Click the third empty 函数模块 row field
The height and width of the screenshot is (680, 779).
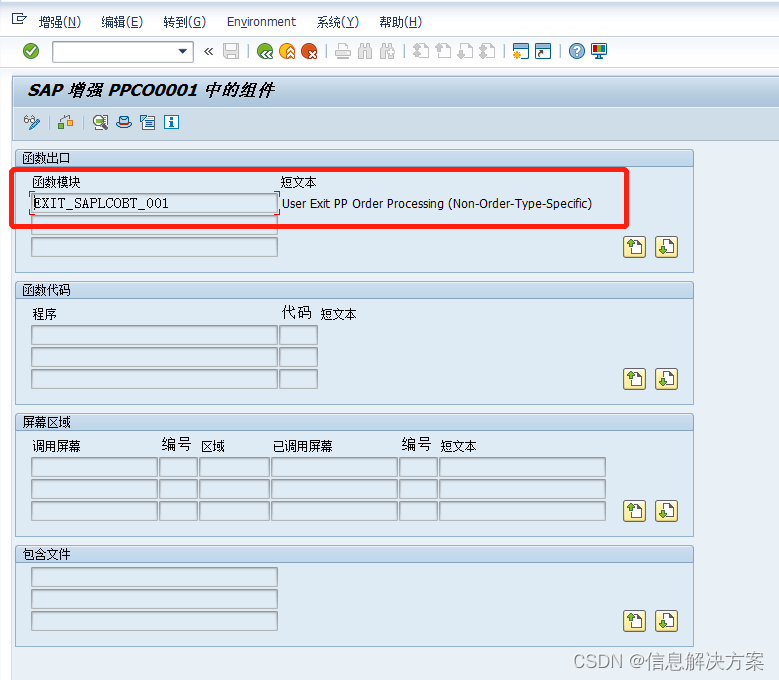click(x=154, y=247)
